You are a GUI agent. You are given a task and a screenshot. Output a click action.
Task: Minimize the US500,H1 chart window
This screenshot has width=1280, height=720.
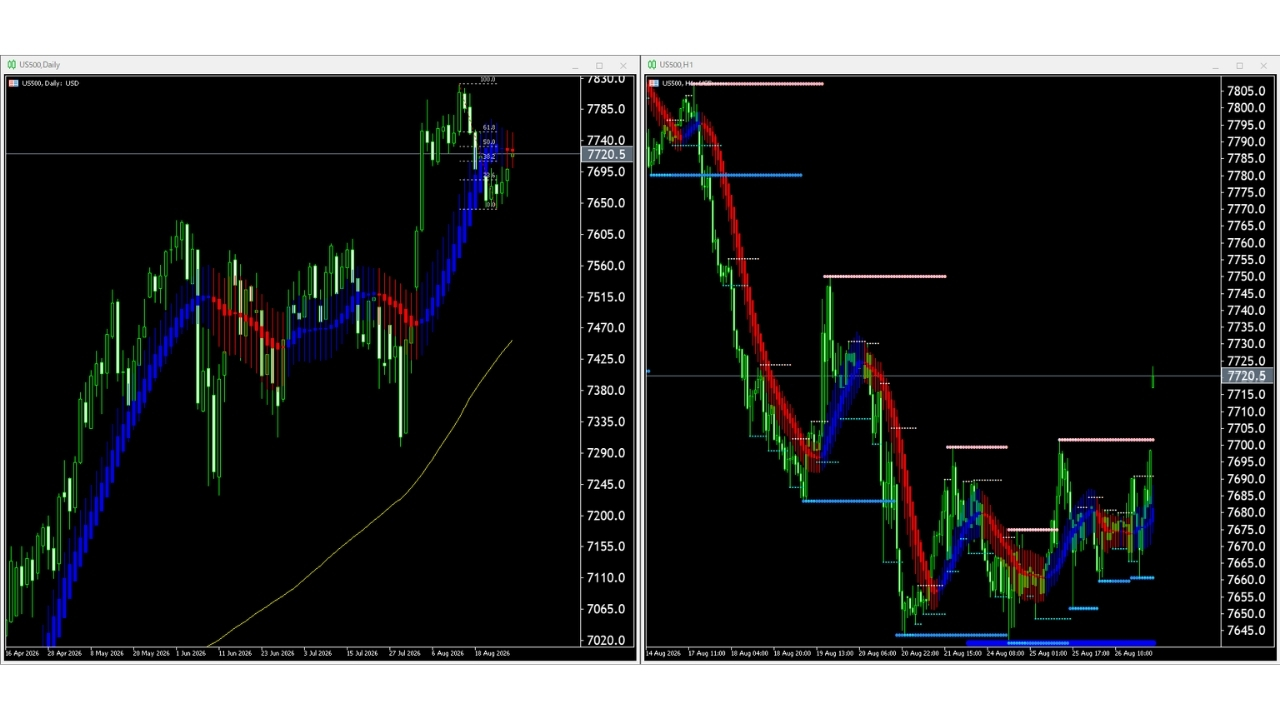pos(1215,66)
